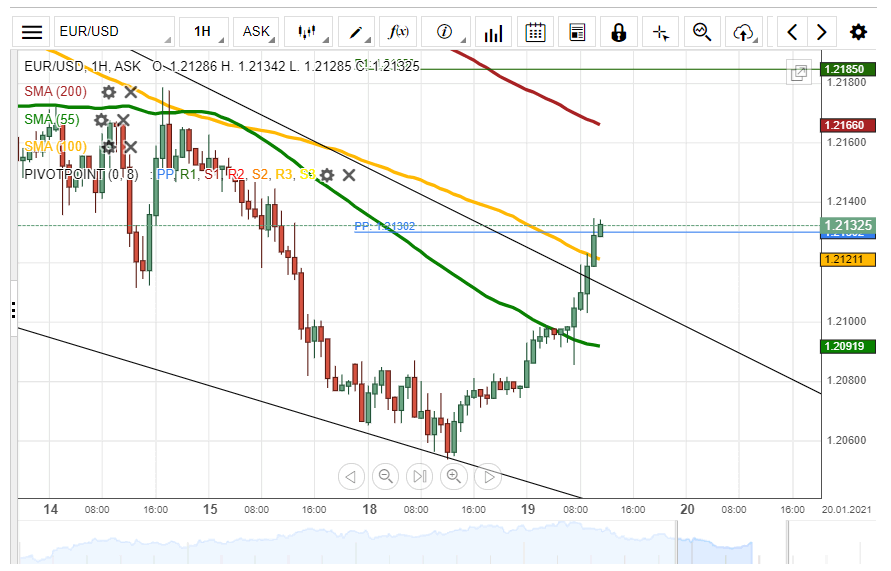
Task: Click the 1.21211 orange SMA price tag
Action: point(848,259)
